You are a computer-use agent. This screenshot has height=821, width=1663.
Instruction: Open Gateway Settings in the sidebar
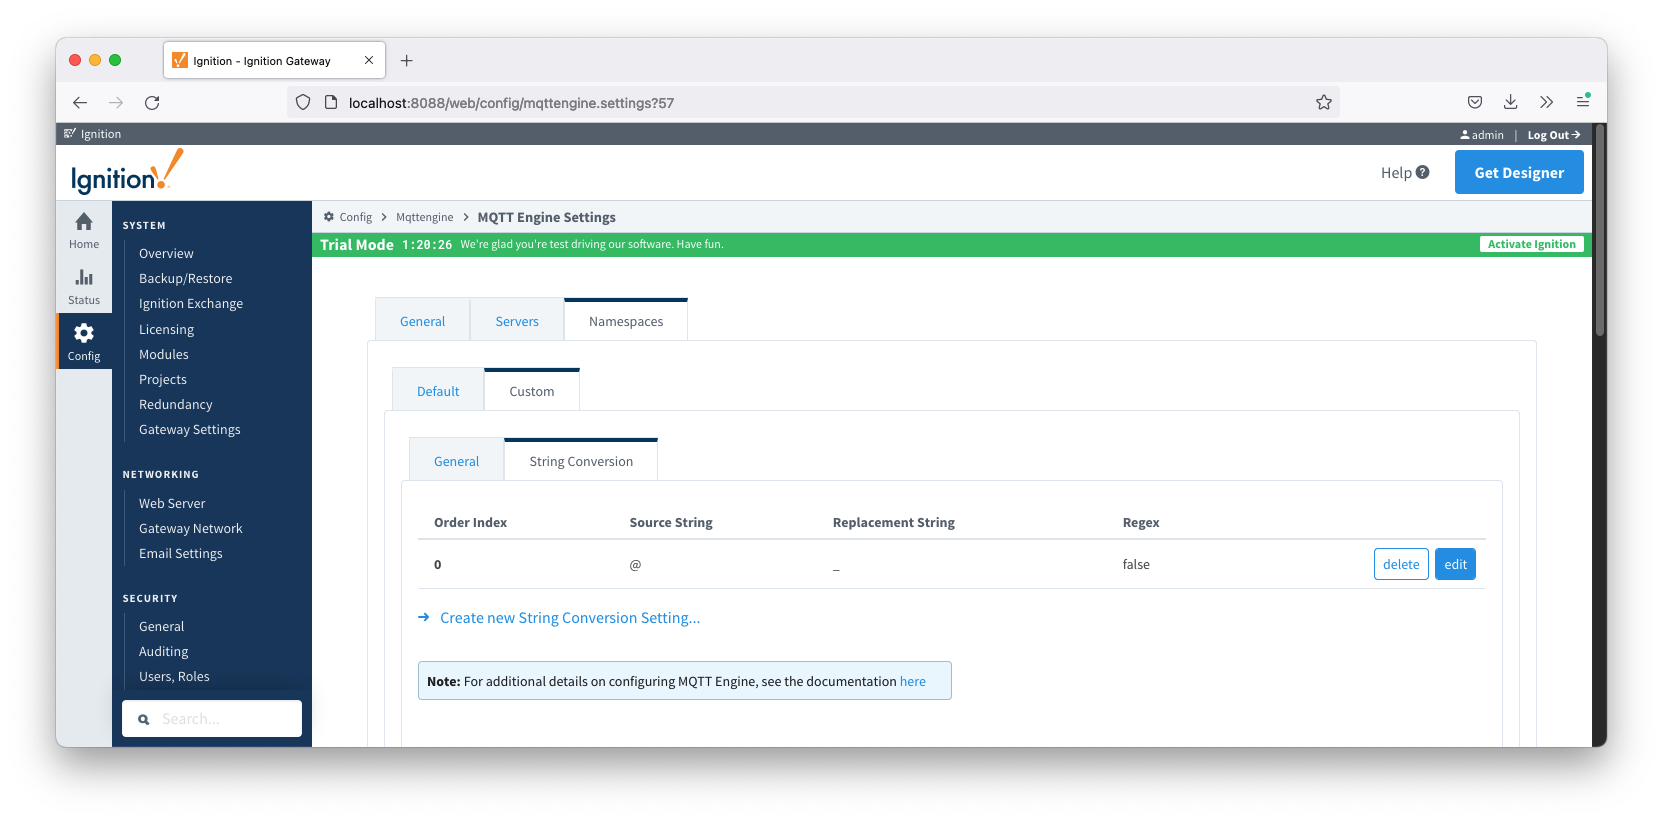coord(190,429)
